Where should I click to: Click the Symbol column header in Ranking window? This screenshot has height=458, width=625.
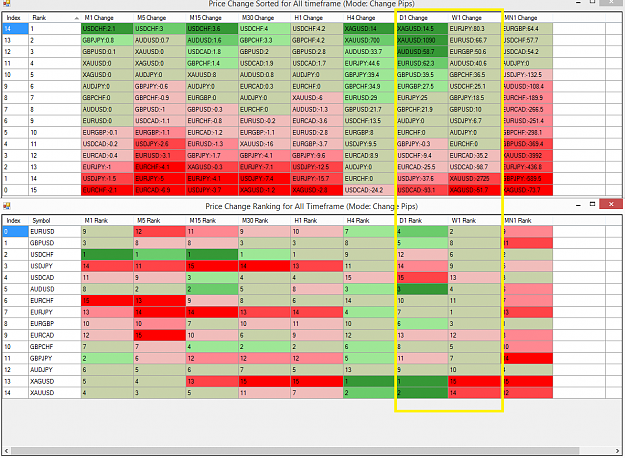pos(55,220)
